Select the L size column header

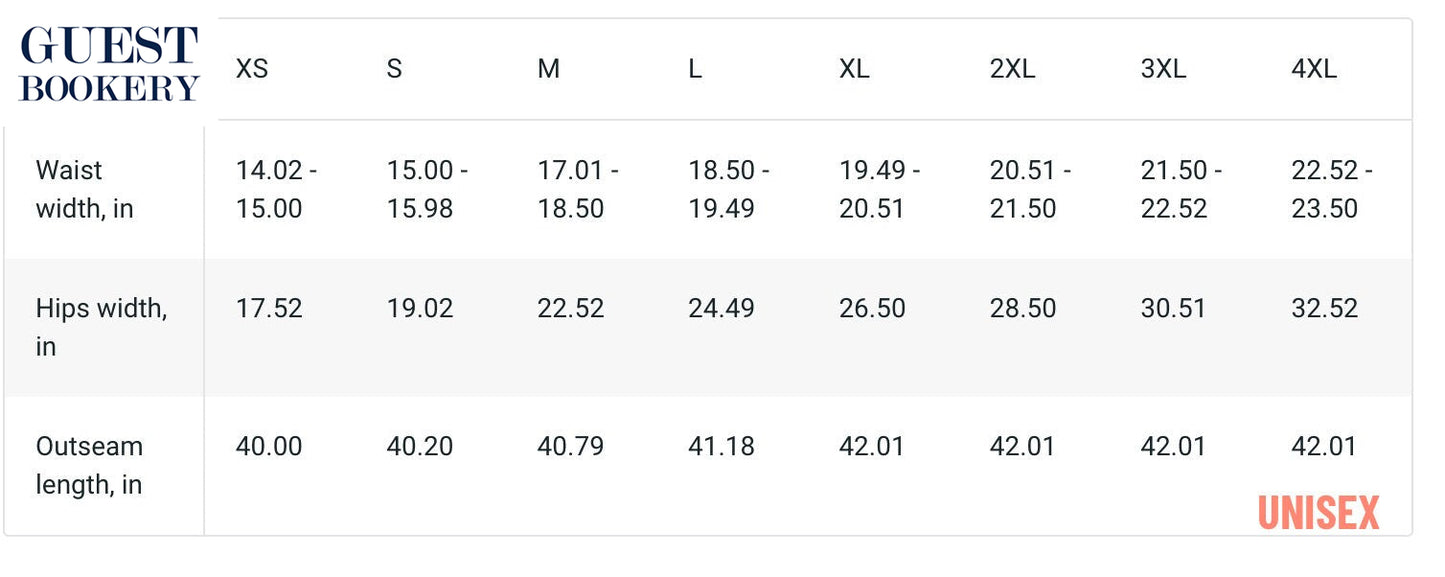pyautogui.click(x=695, y=70)
